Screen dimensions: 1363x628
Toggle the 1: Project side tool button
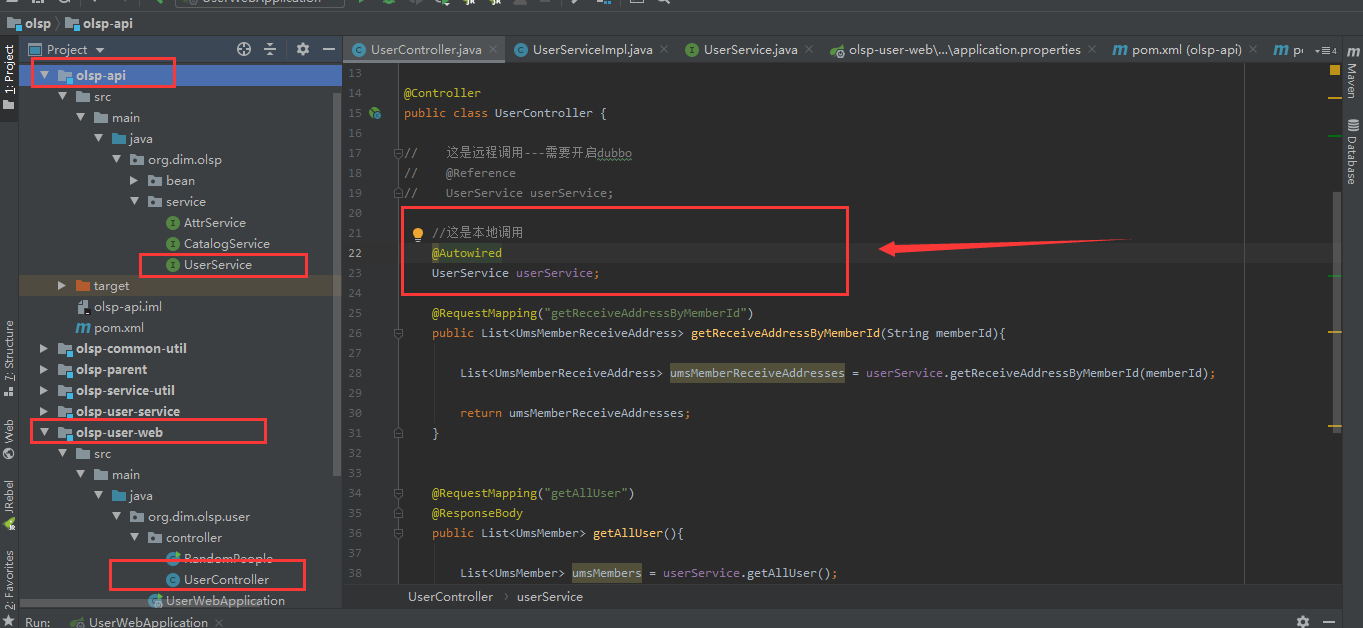[x=9, y=77]
